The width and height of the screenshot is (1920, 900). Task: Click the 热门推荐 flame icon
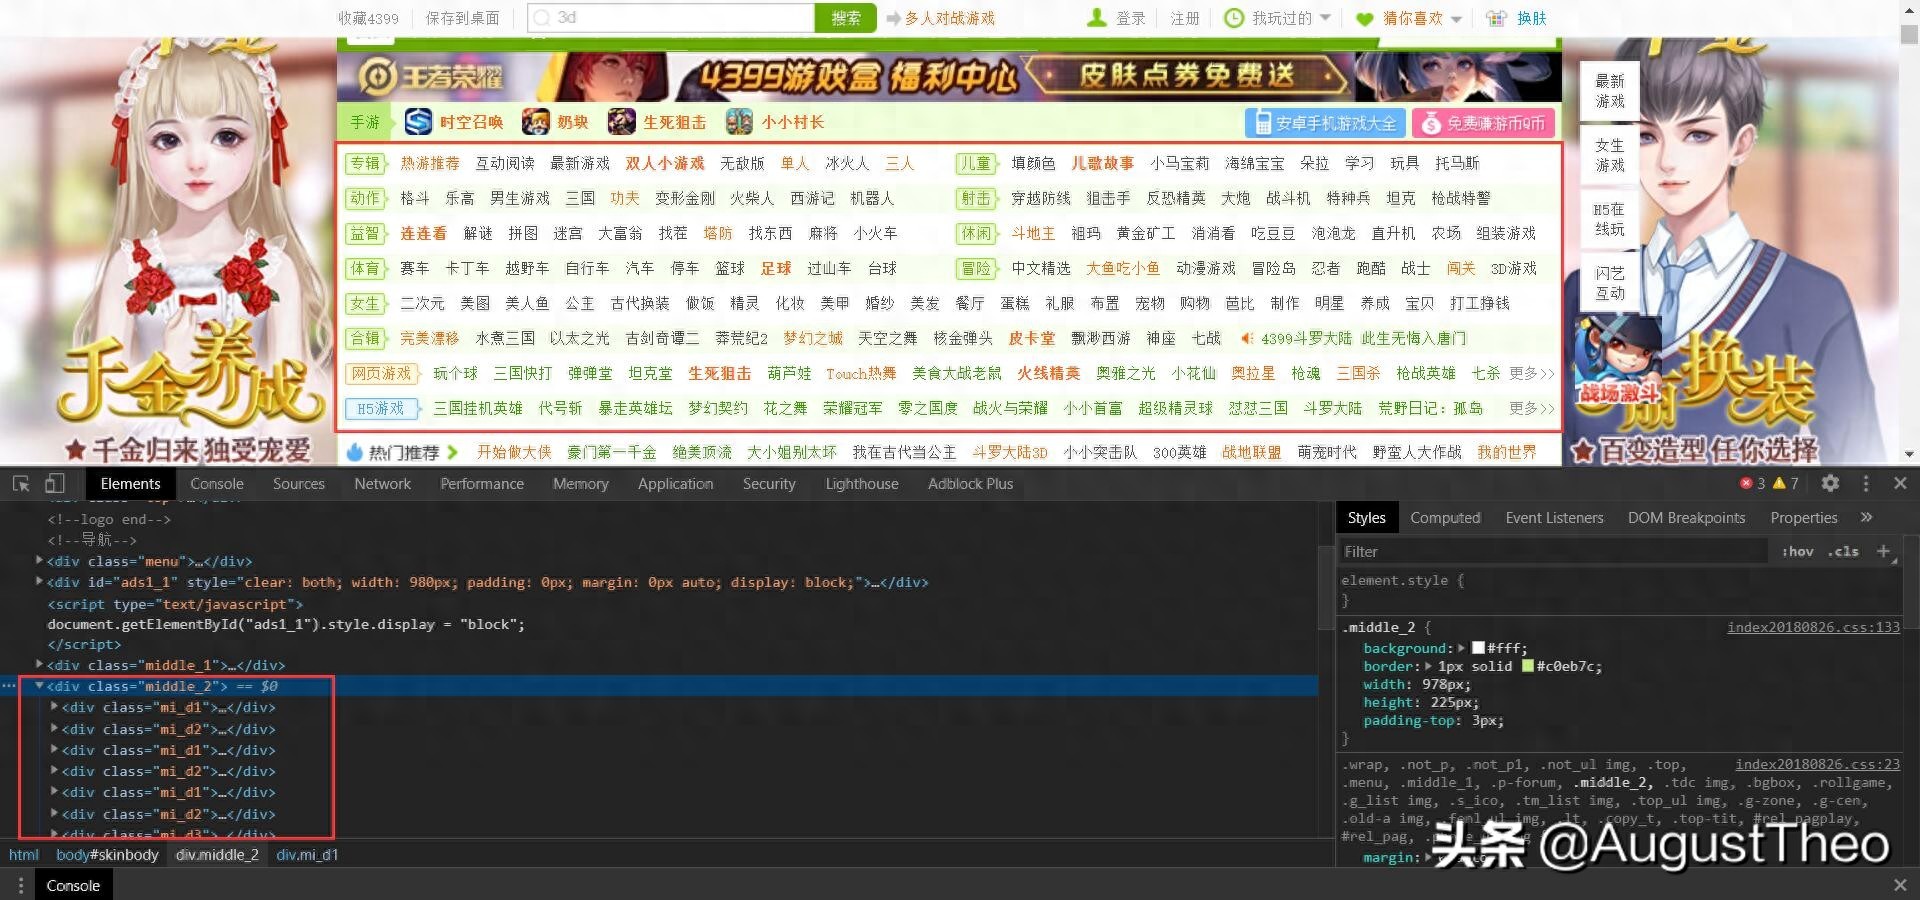[354, 452]
